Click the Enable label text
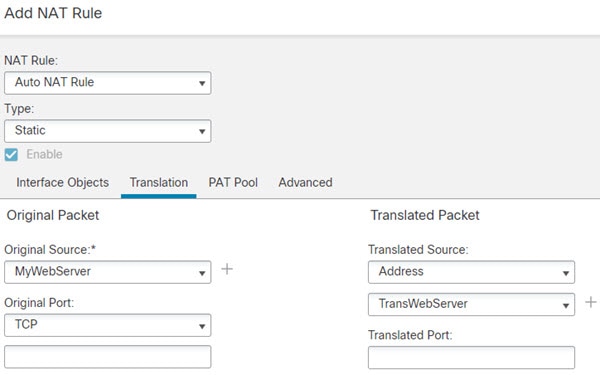 (x=44, y=154)
